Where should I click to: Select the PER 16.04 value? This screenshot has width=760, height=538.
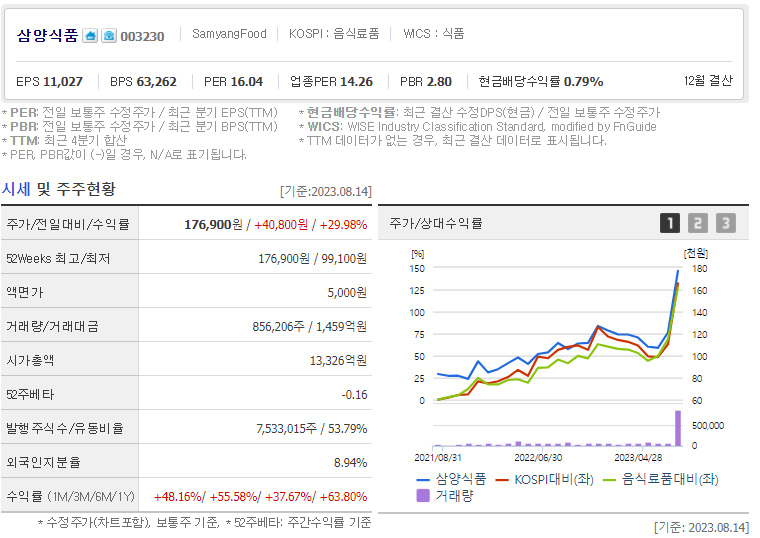click(x=233, y=81)
